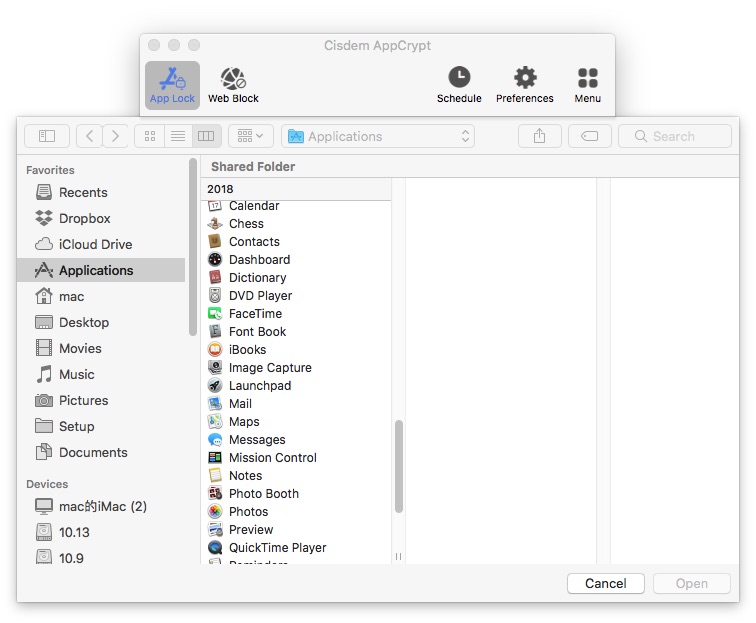The image size is (756, 623).
Task: Open Documents in the sidebar
Action: tap(101, 453)
